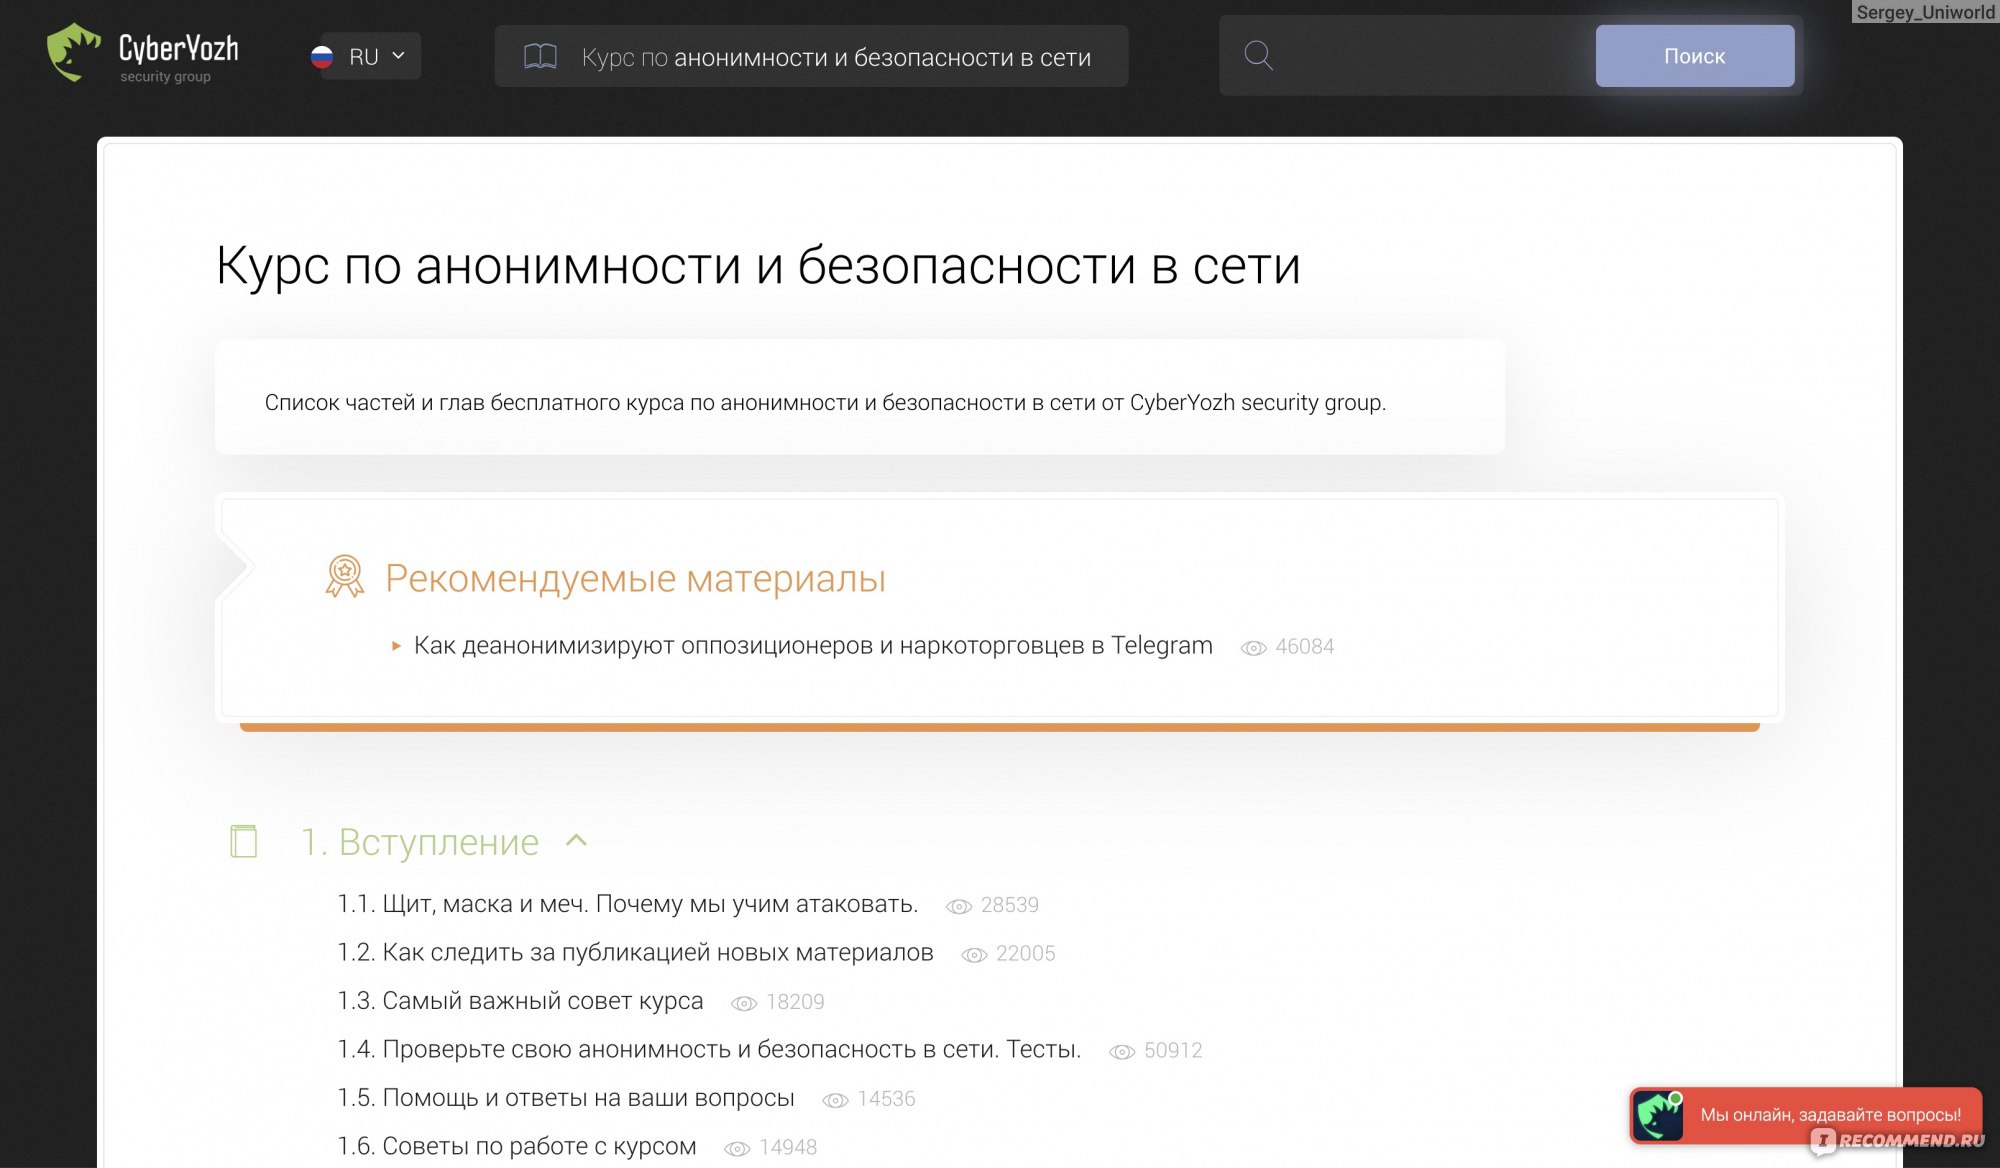Viewport: 2000px width, 1168px height.
Task: Click the eye icon next to 22005
Action: 973,955
